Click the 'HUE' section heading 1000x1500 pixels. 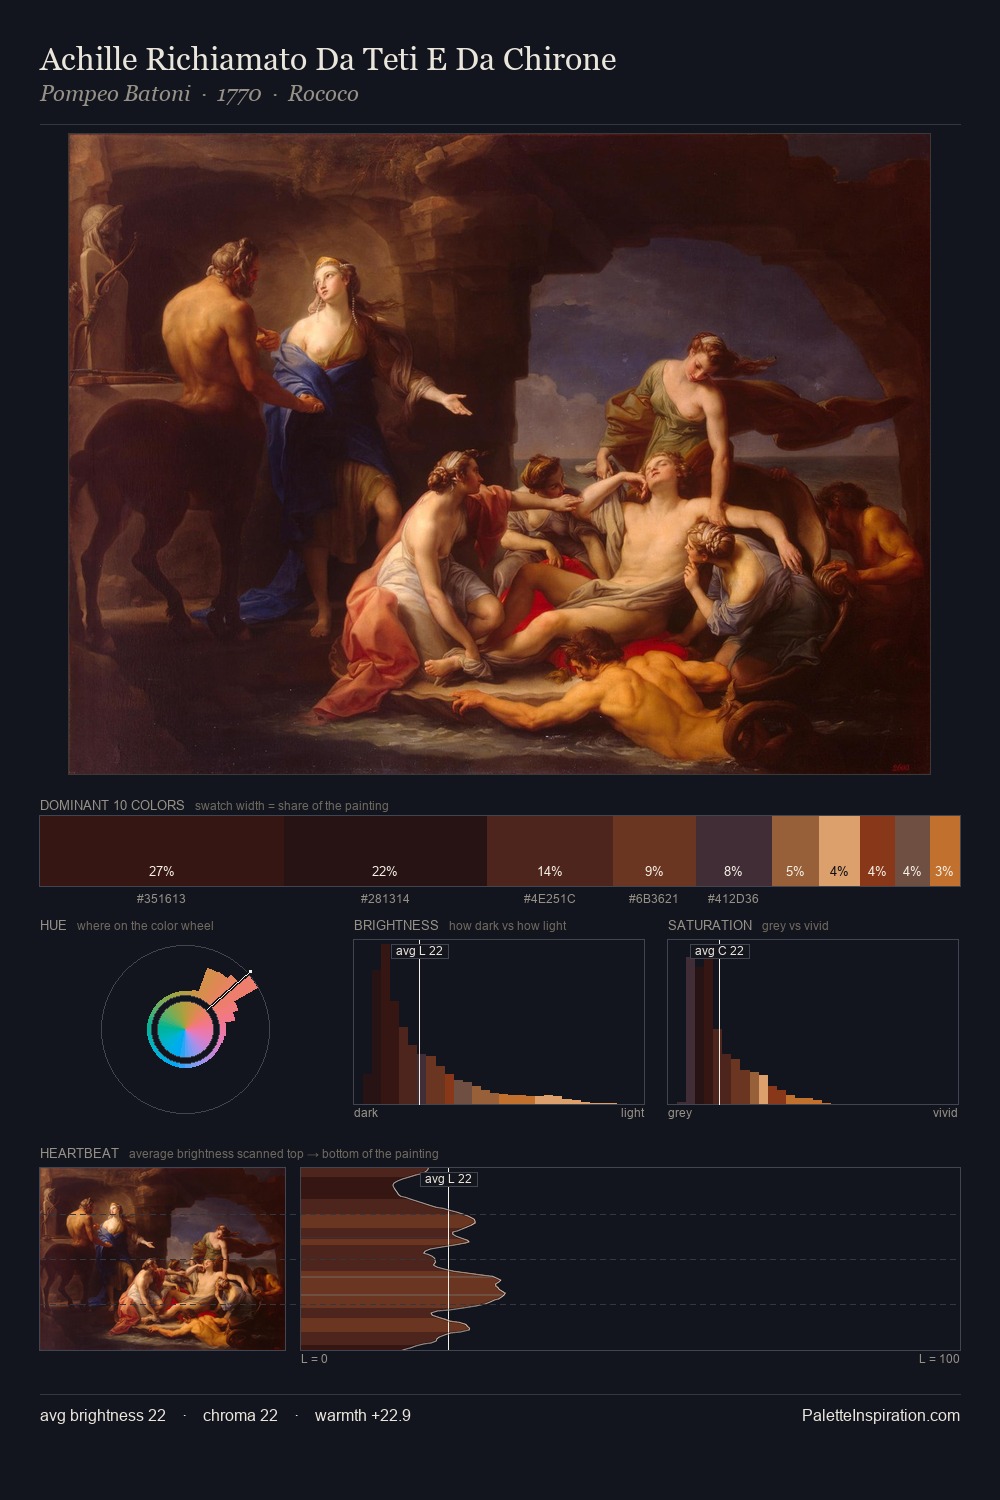(x=53, y=925)
